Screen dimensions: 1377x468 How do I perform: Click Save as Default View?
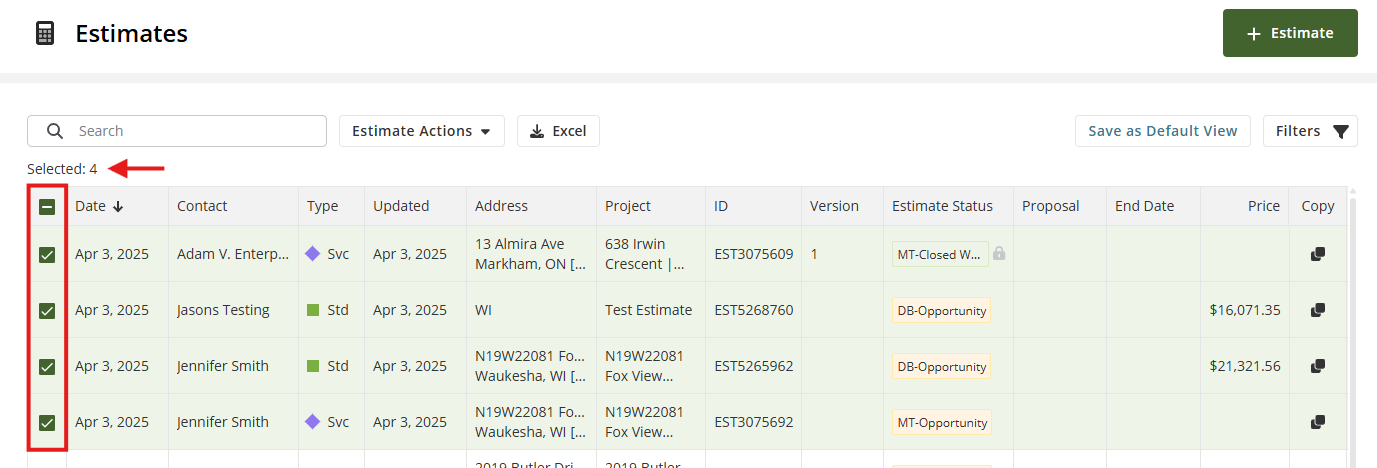(x=1163, y=131)
